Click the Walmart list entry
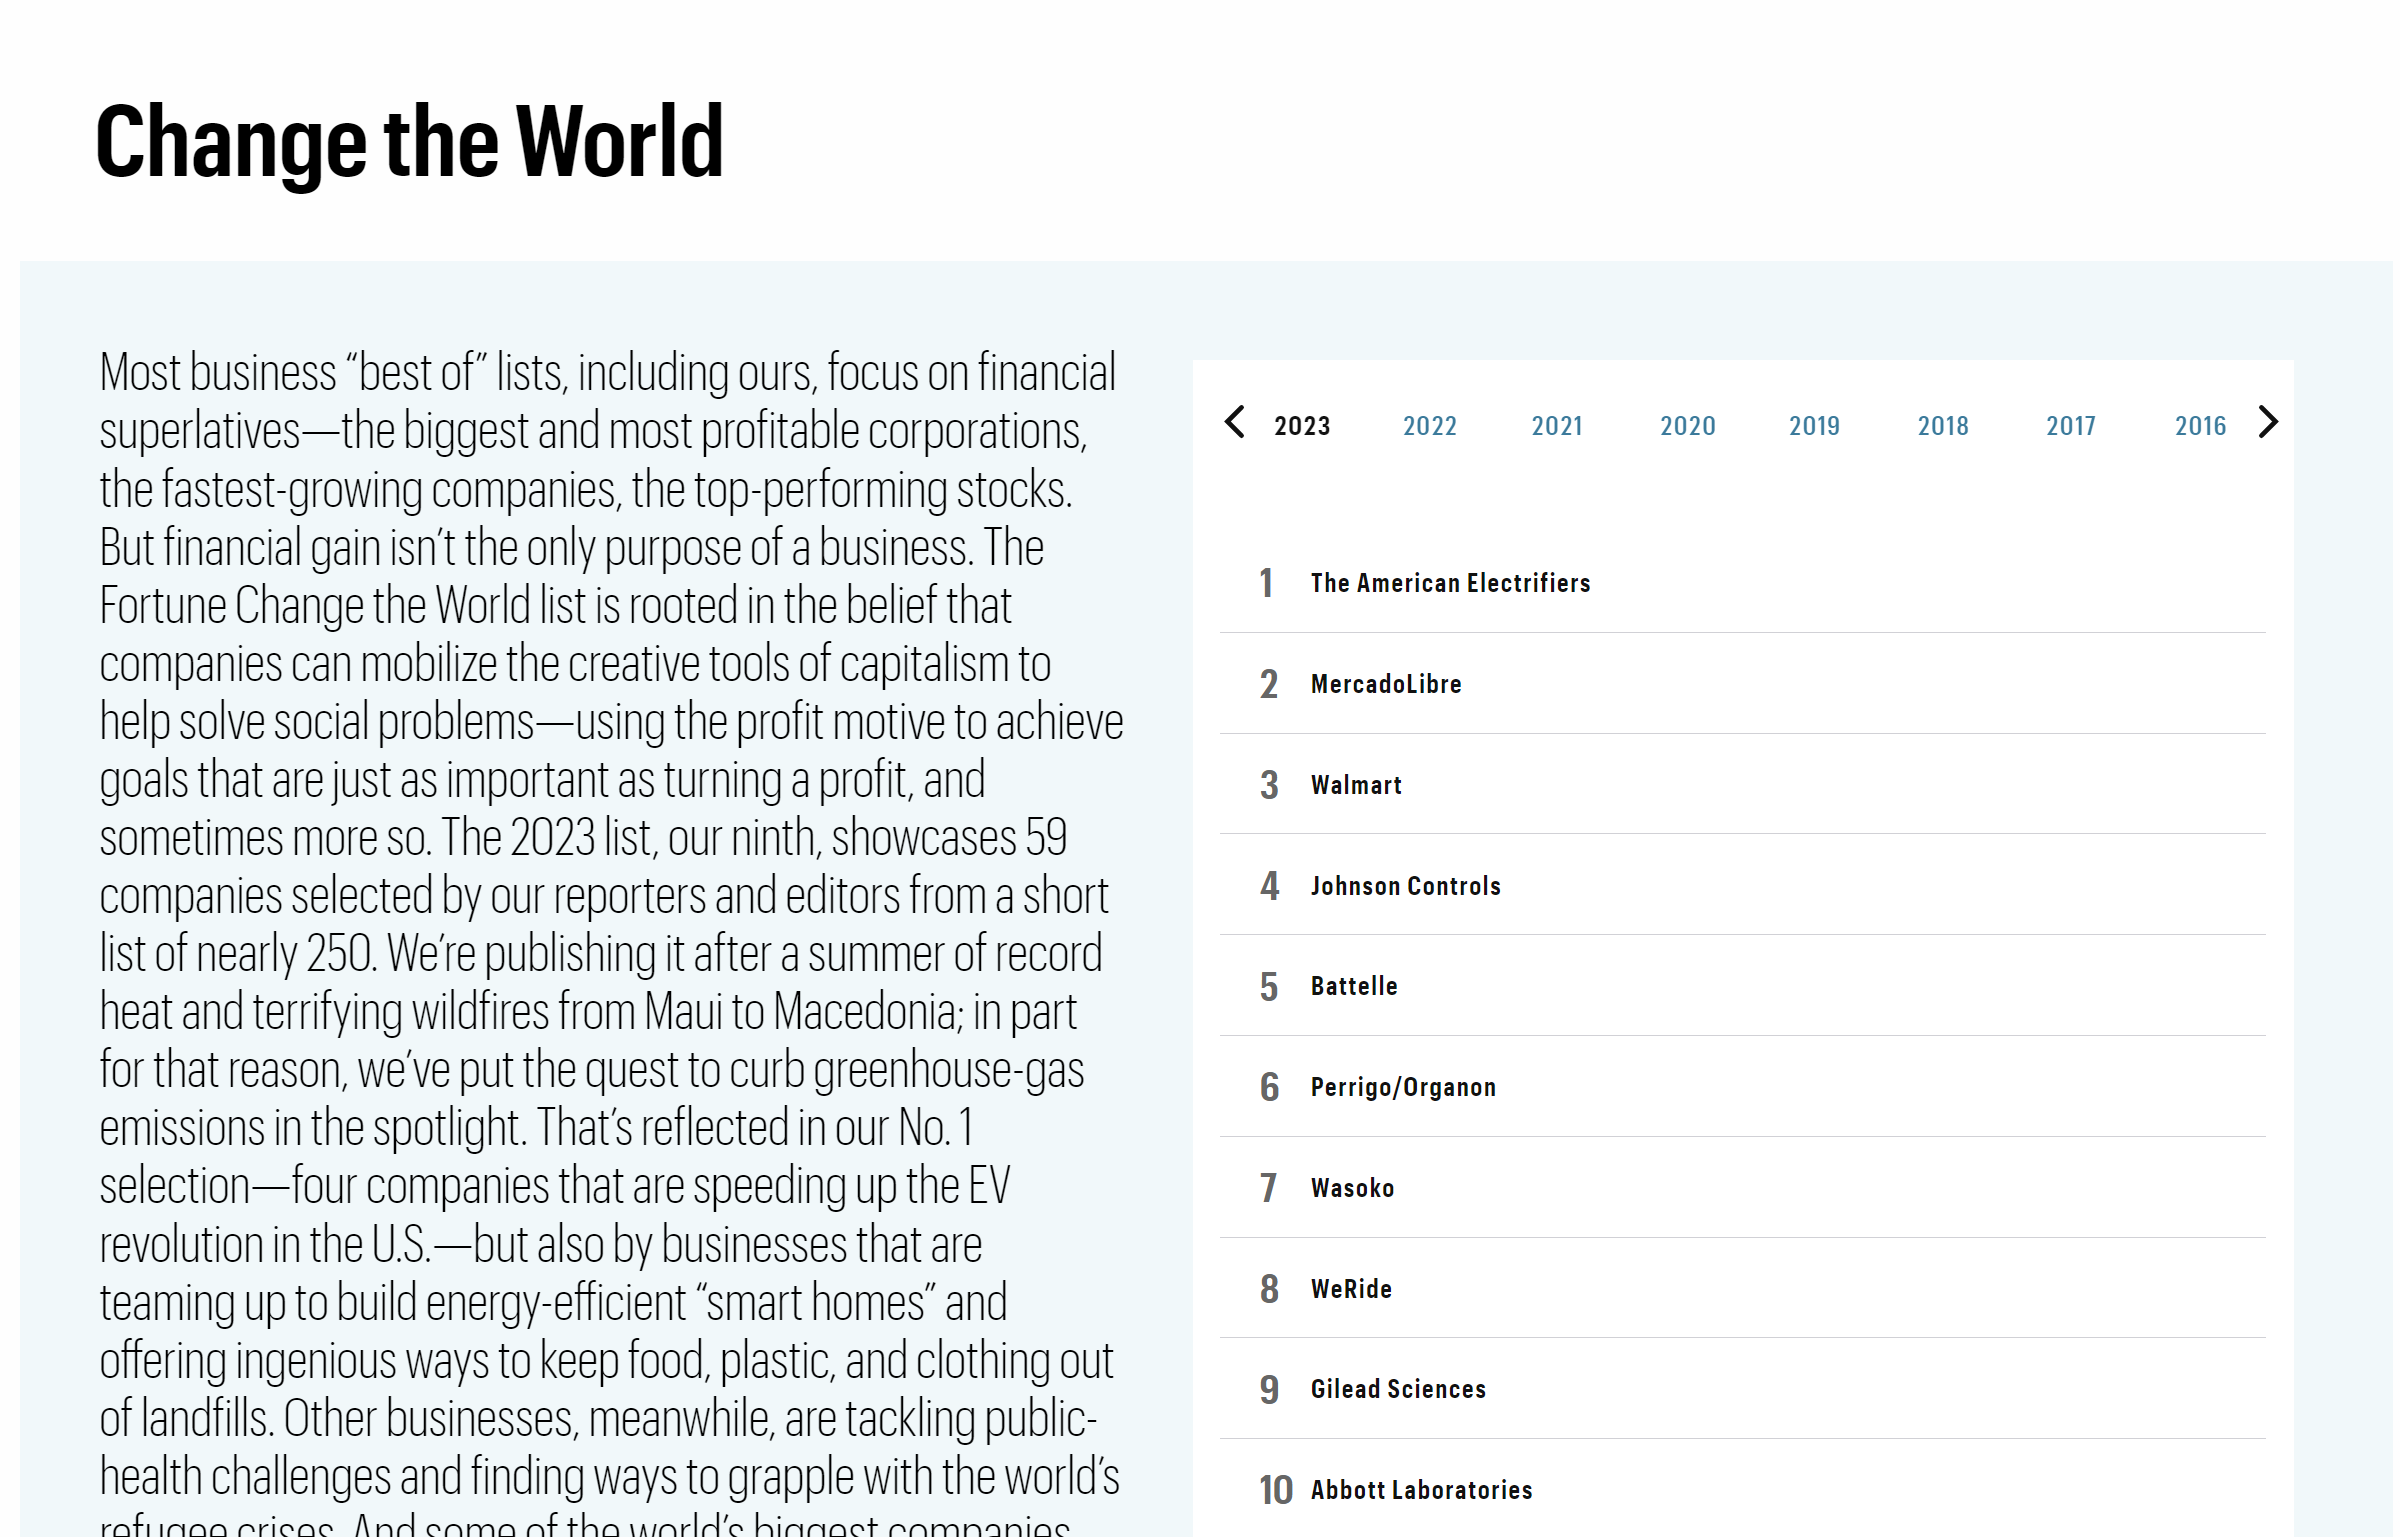2400x1537 pixels. [1356, 785]
